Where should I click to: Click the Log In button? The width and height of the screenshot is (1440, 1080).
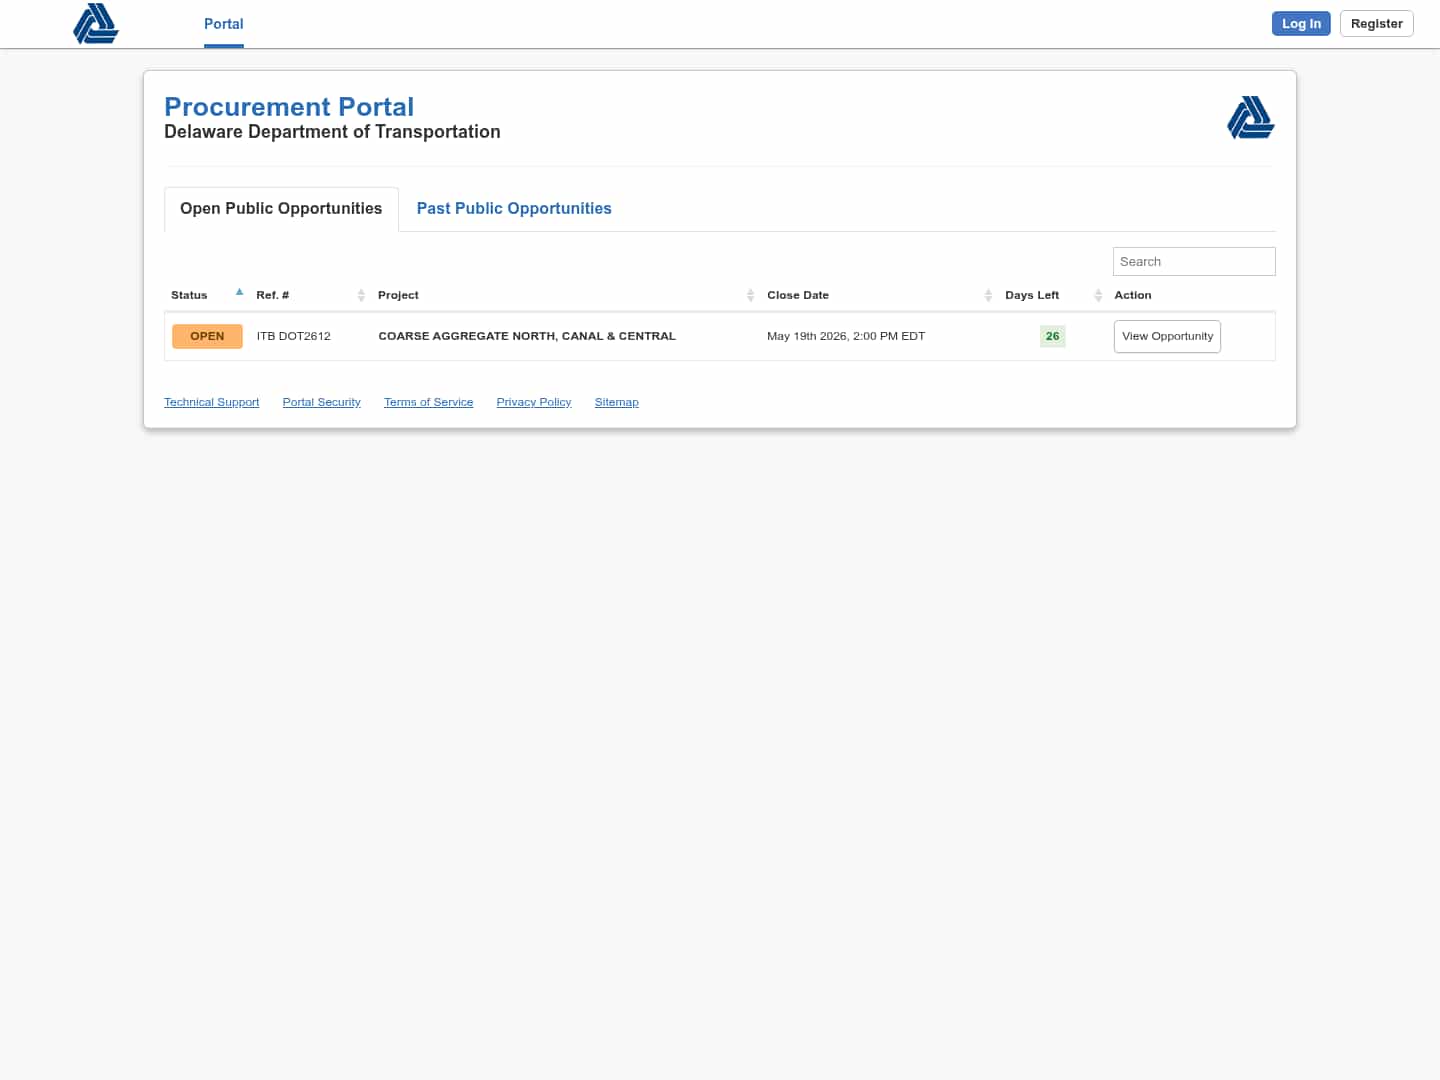click(x=1301, y=23)
